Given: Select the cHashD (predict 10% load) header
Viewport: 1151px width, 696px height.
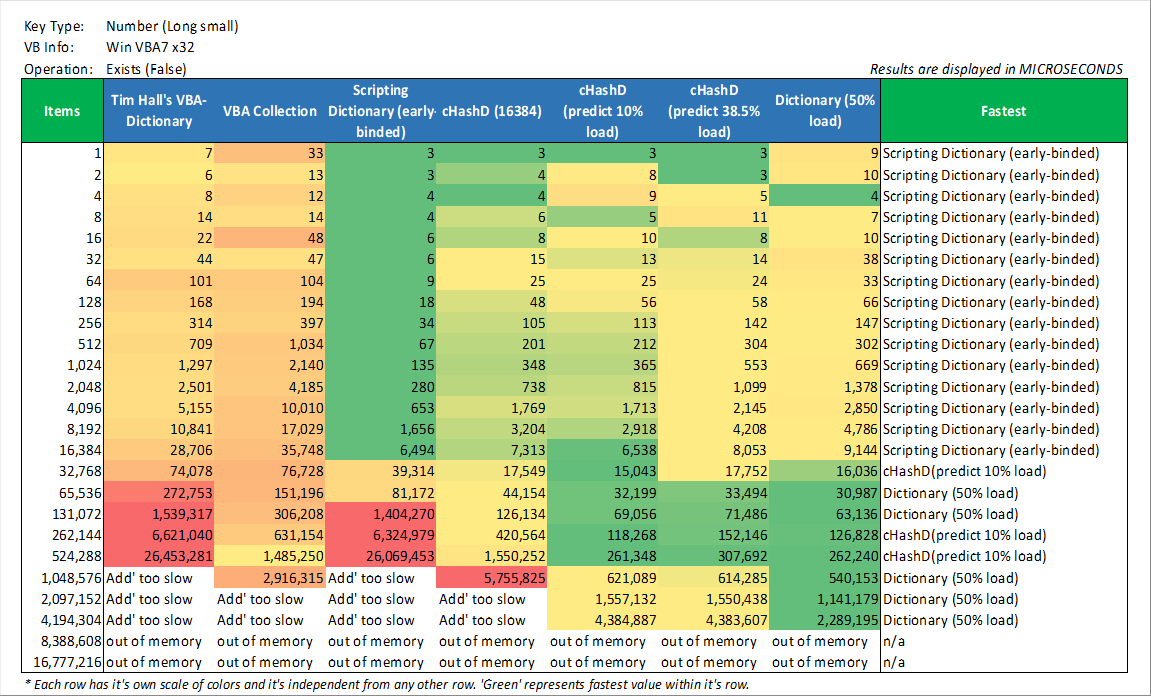Looking at the screenshot, I should point(602,111).
